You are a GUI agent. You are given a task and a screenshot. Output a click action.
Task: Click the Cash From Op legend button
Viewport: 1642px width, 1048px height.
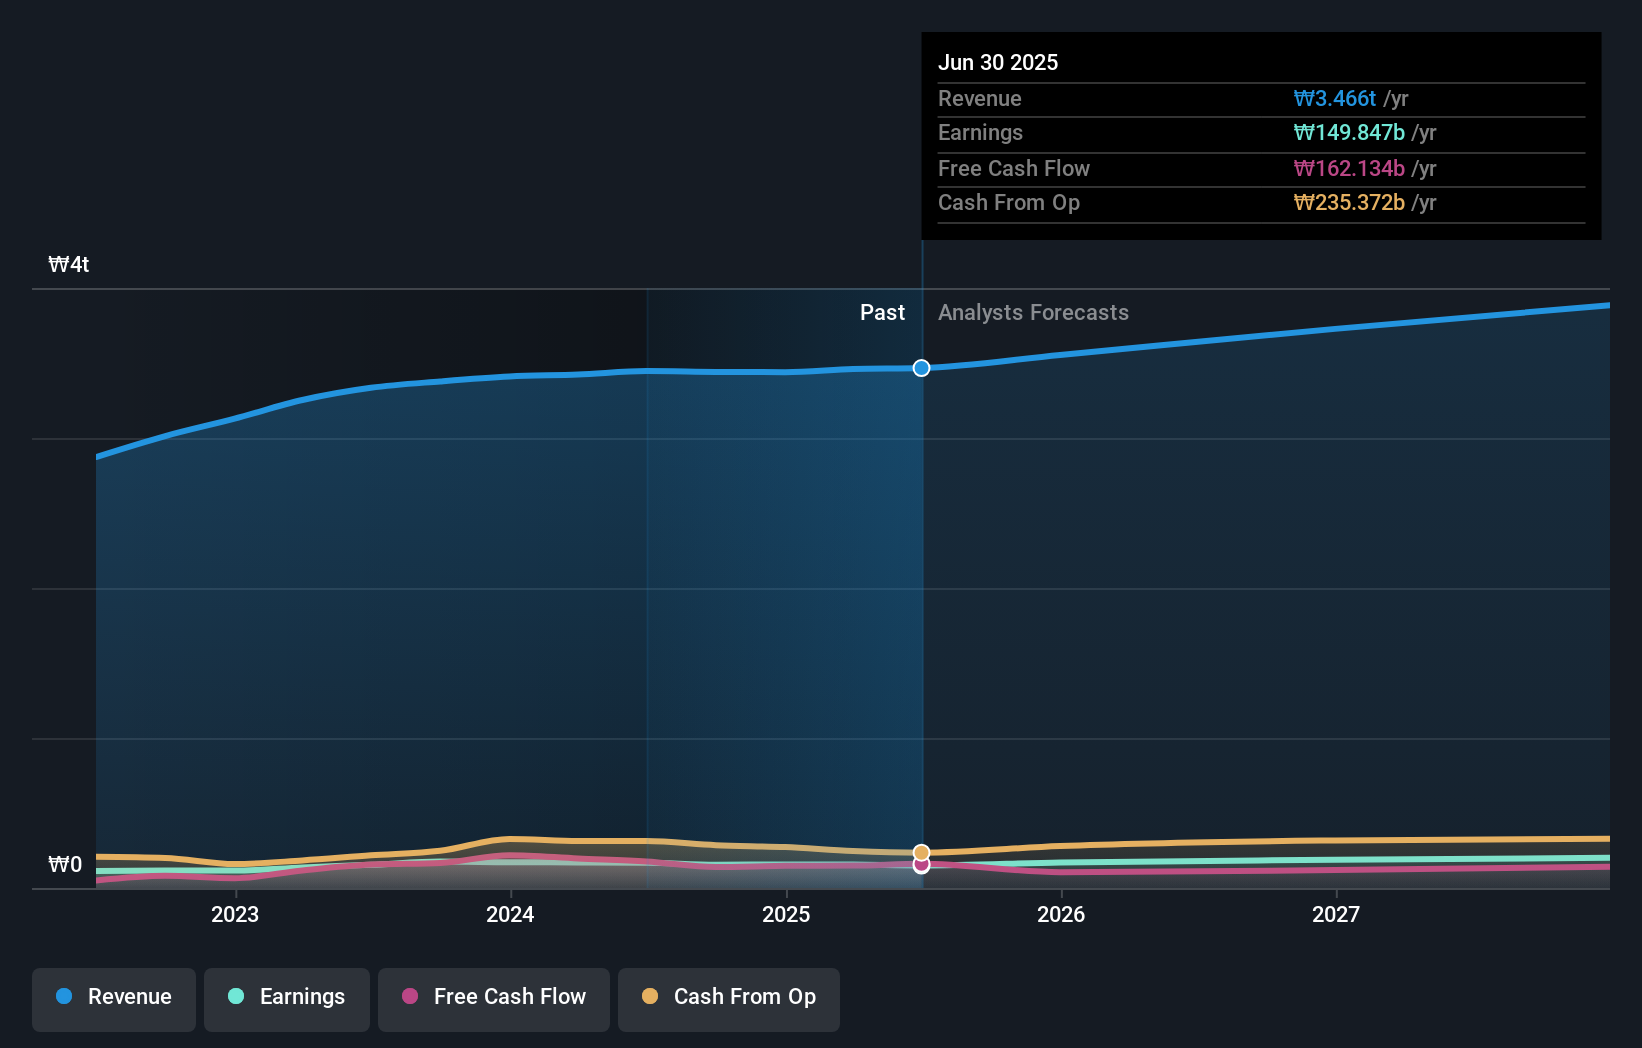pyautogui.click(x=728, y=999)
